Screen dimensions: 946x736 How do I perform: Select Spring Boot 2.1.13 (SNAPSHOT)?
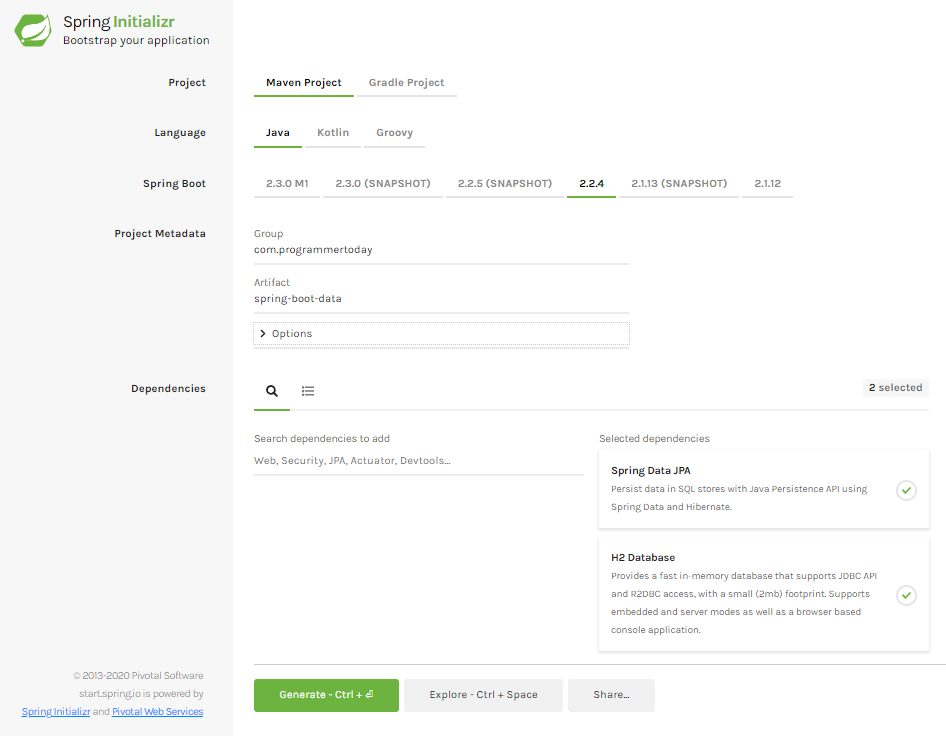679,183
